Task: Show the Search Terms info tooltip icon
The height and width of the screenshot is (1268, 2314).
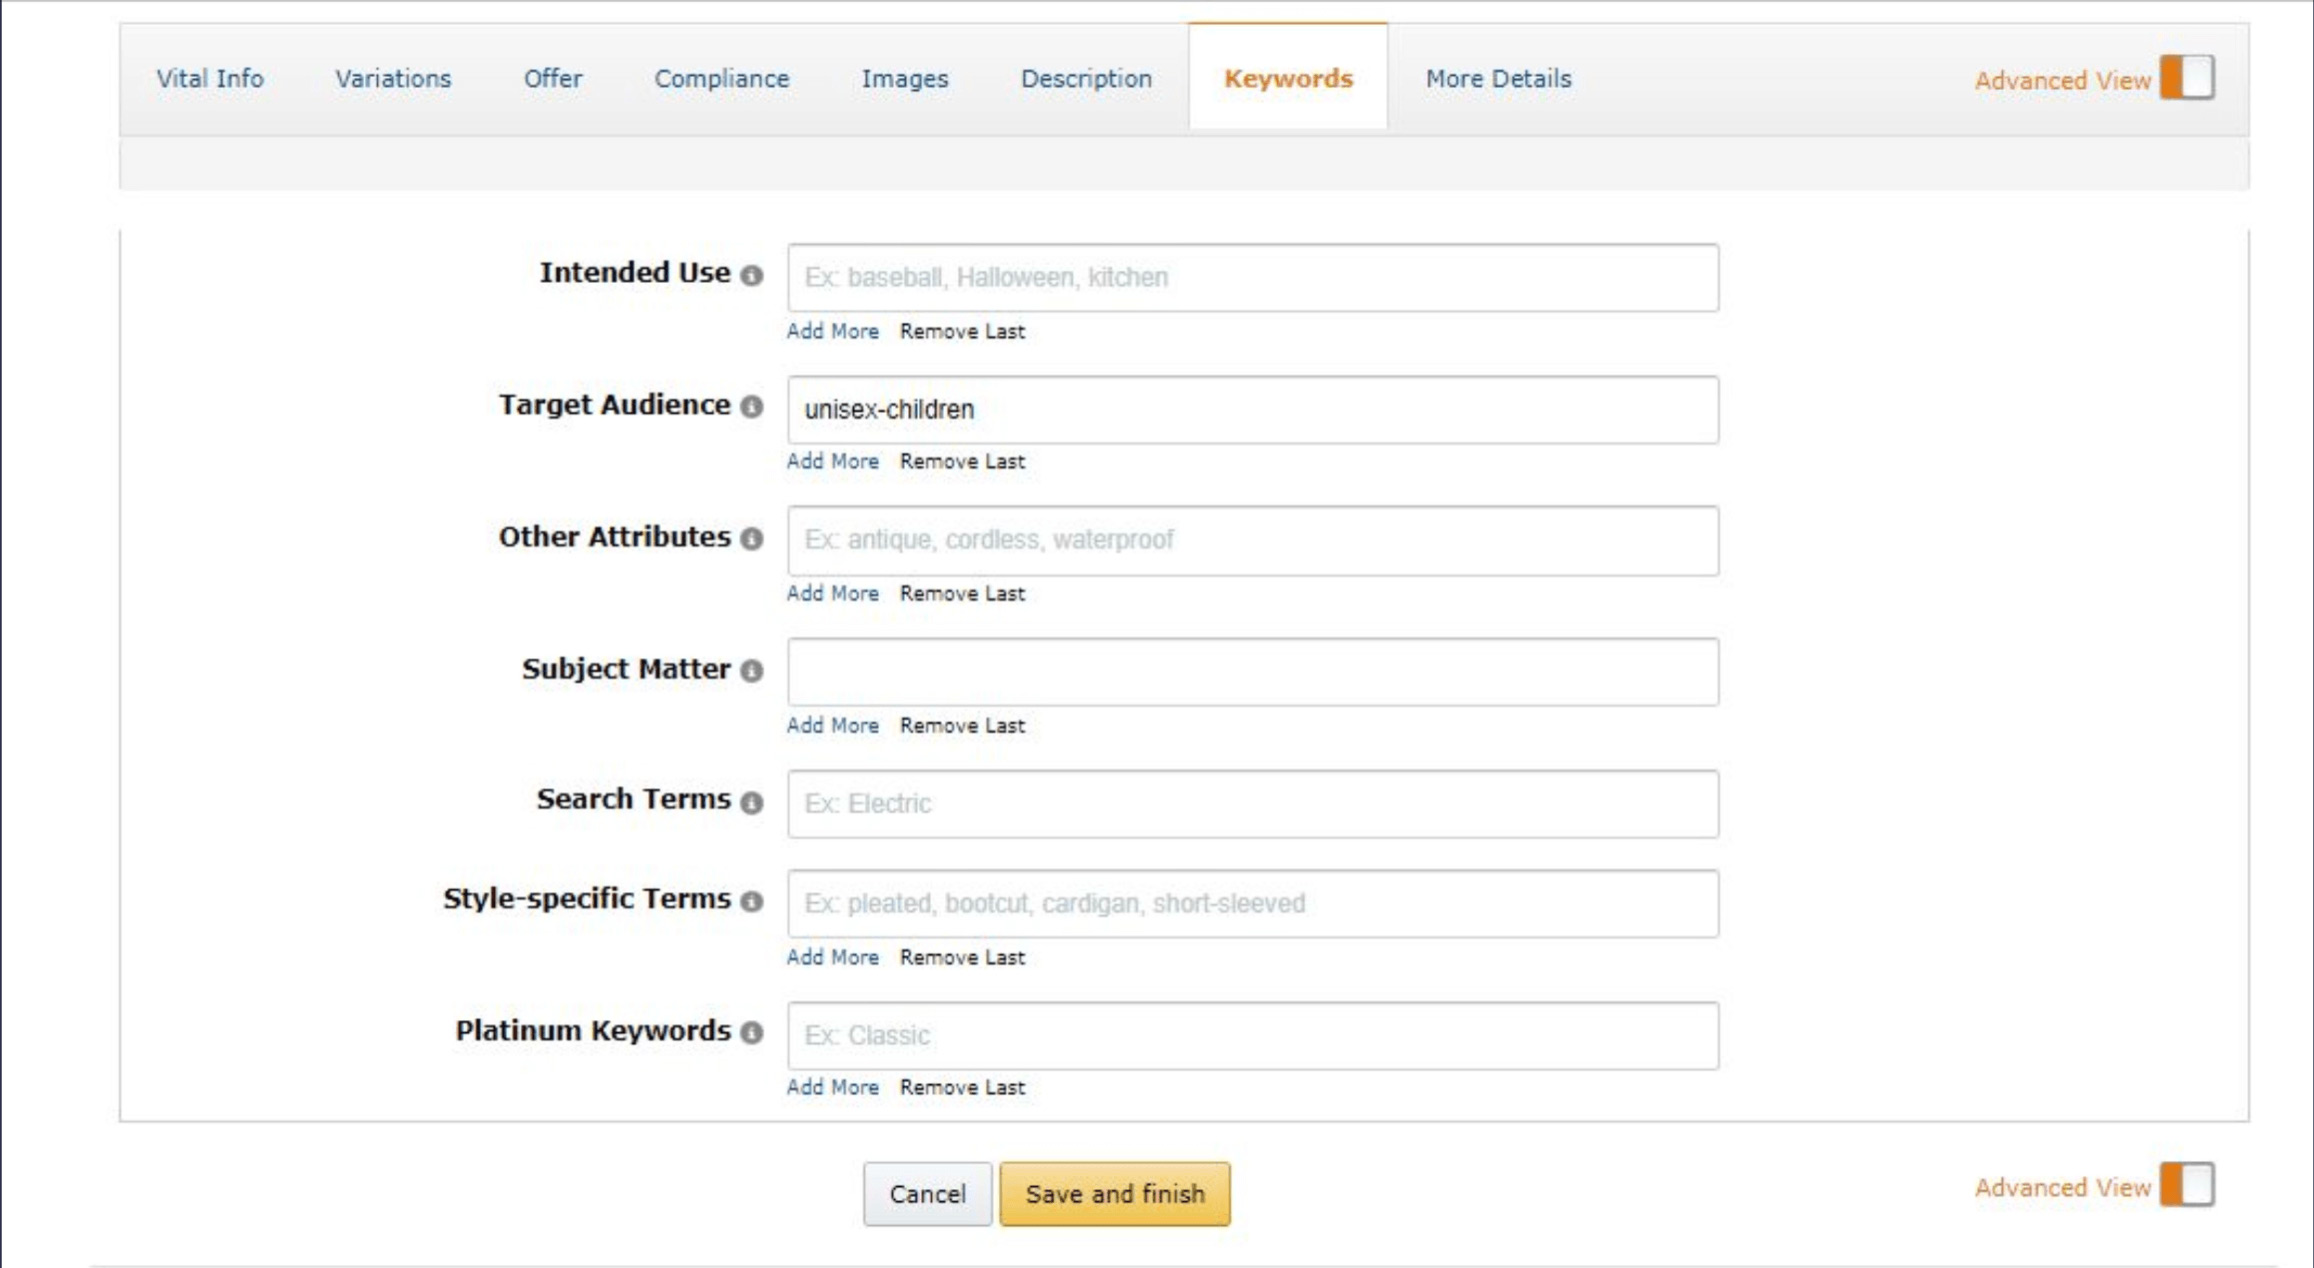Action: (x=752, y=802)
